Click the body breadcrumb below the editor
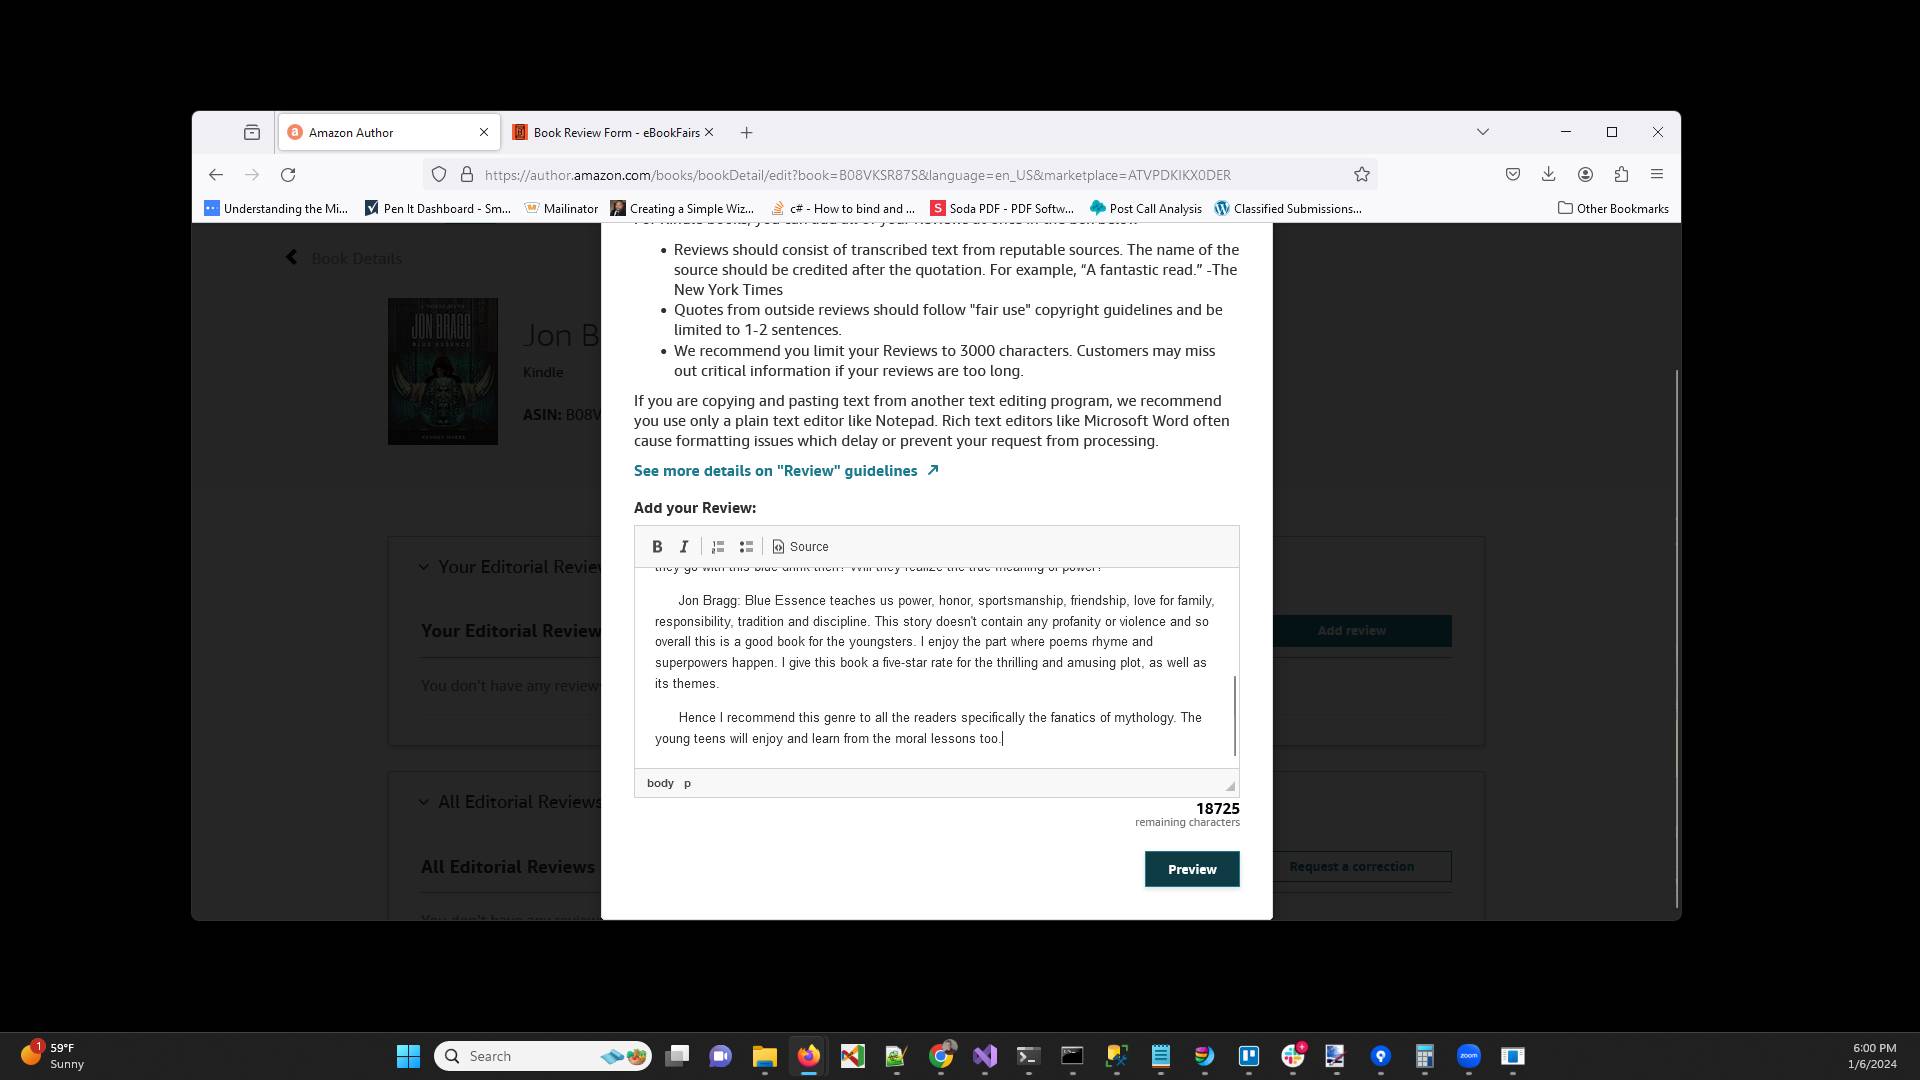 coord(660,783)
